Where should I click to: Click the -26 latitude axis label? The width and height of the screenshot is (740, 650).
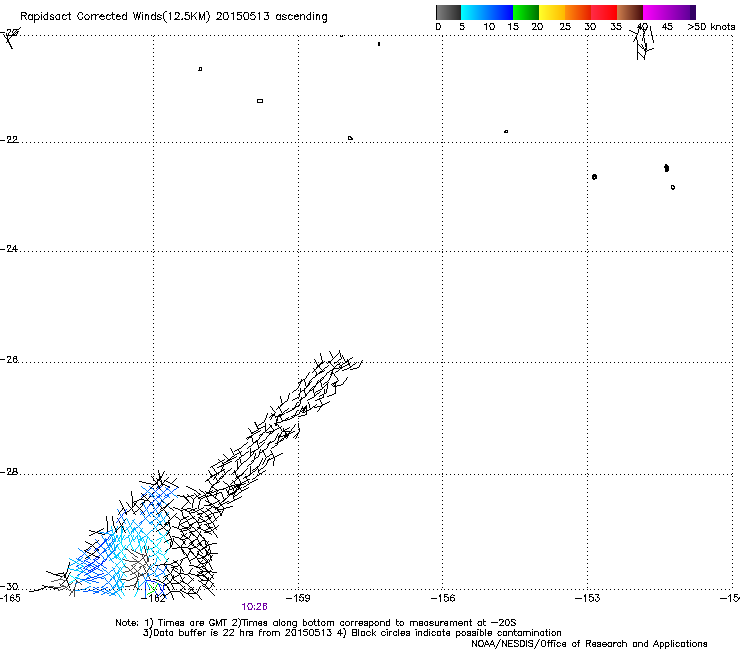click(x=9, y=360)
